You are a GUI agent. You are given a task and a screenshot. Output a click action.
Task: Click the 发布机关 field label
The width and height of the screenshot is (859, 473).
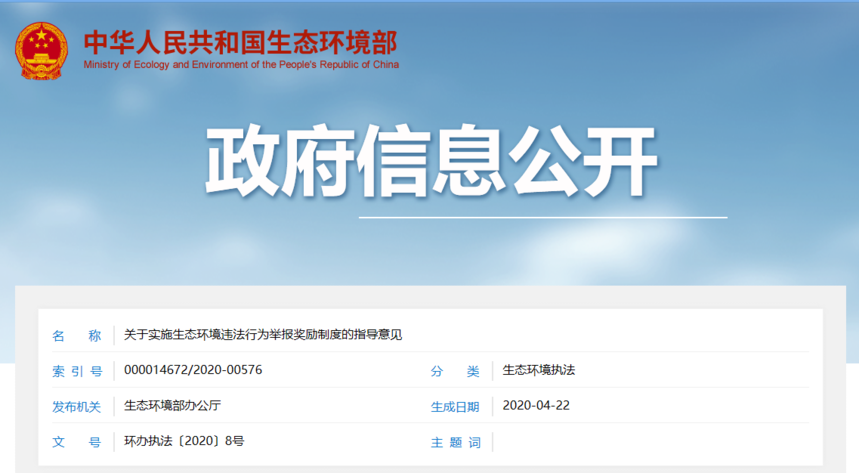(77, 407)
